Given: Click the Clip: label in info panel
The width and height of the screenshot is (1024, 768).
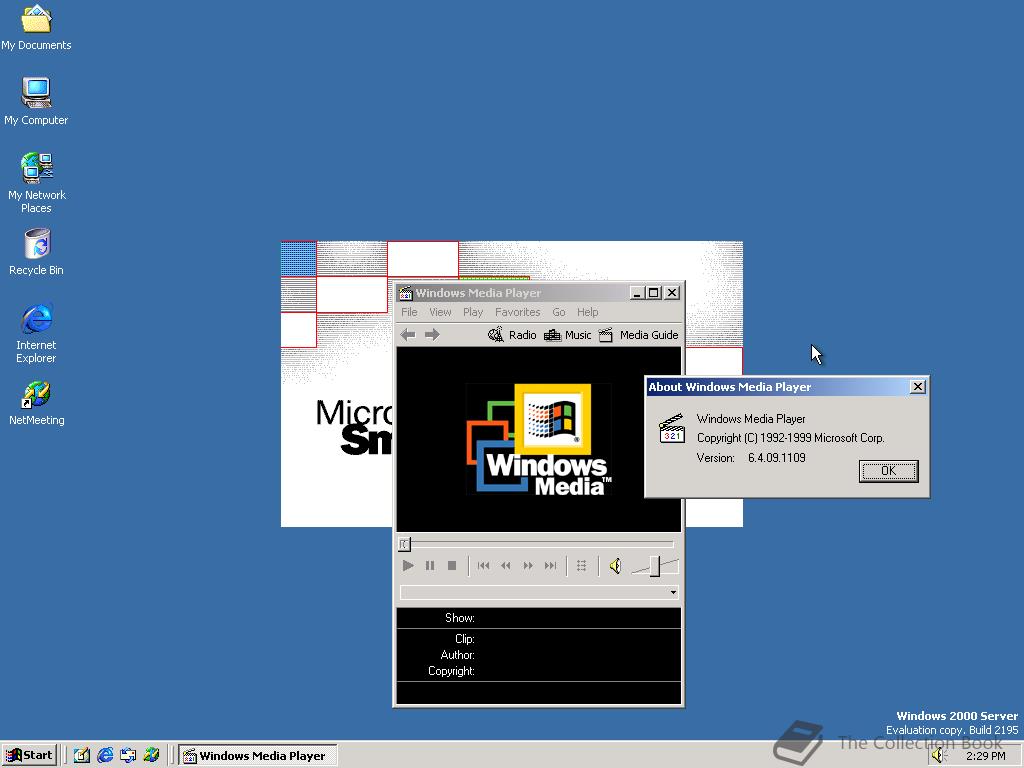Looking at the screenshot, I should tap(464, 639).
